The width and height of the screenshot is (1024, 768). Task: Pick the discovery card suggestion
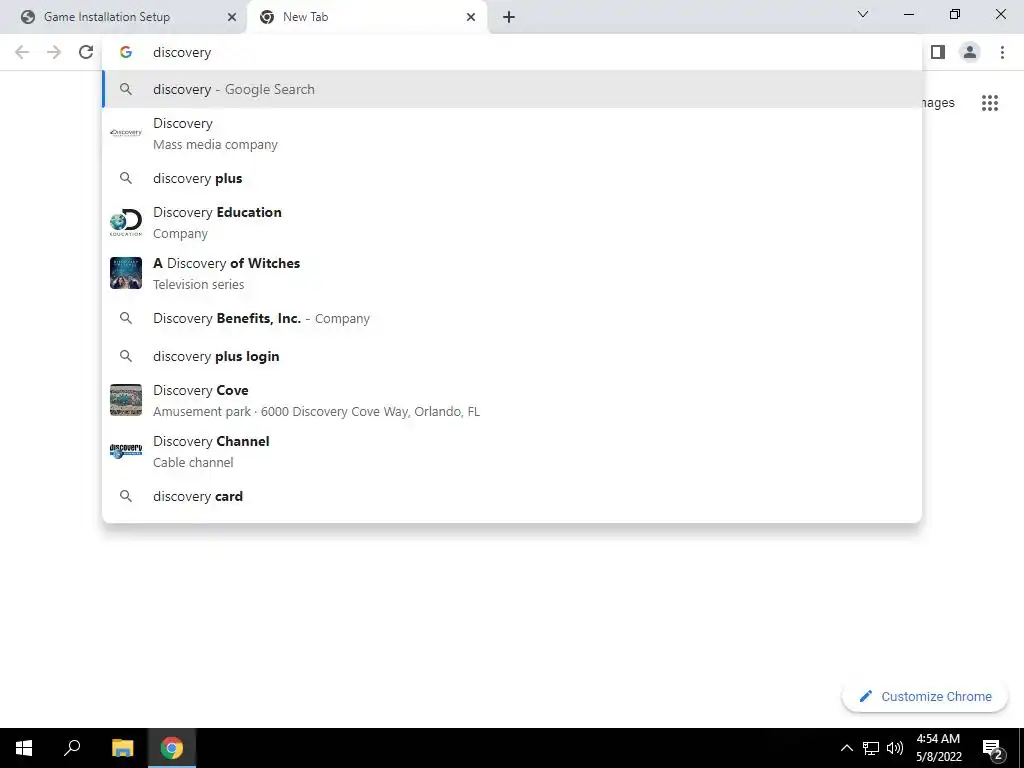coord(512,496)
